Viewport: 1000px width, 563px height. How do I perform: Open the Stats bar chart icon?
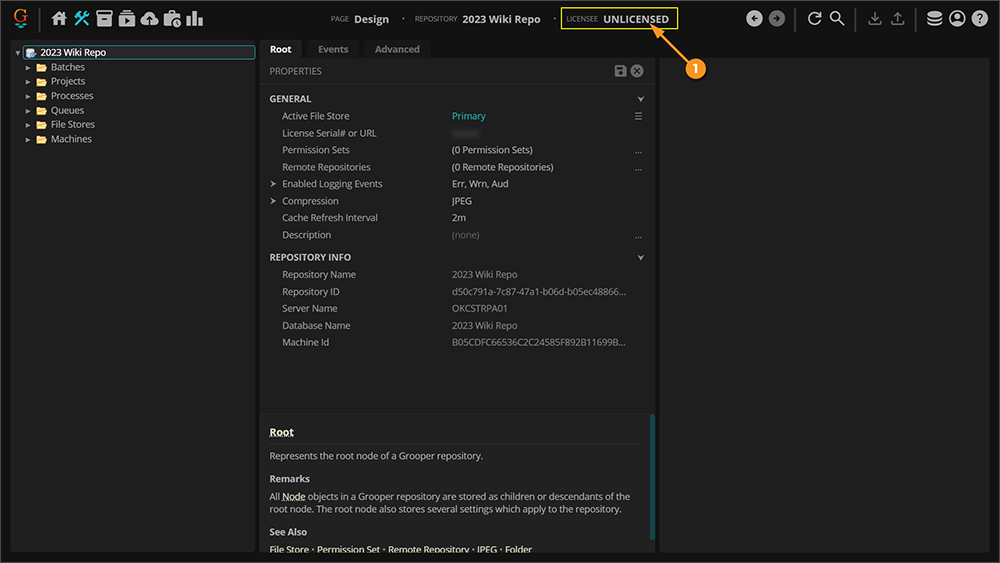point(194,18)
